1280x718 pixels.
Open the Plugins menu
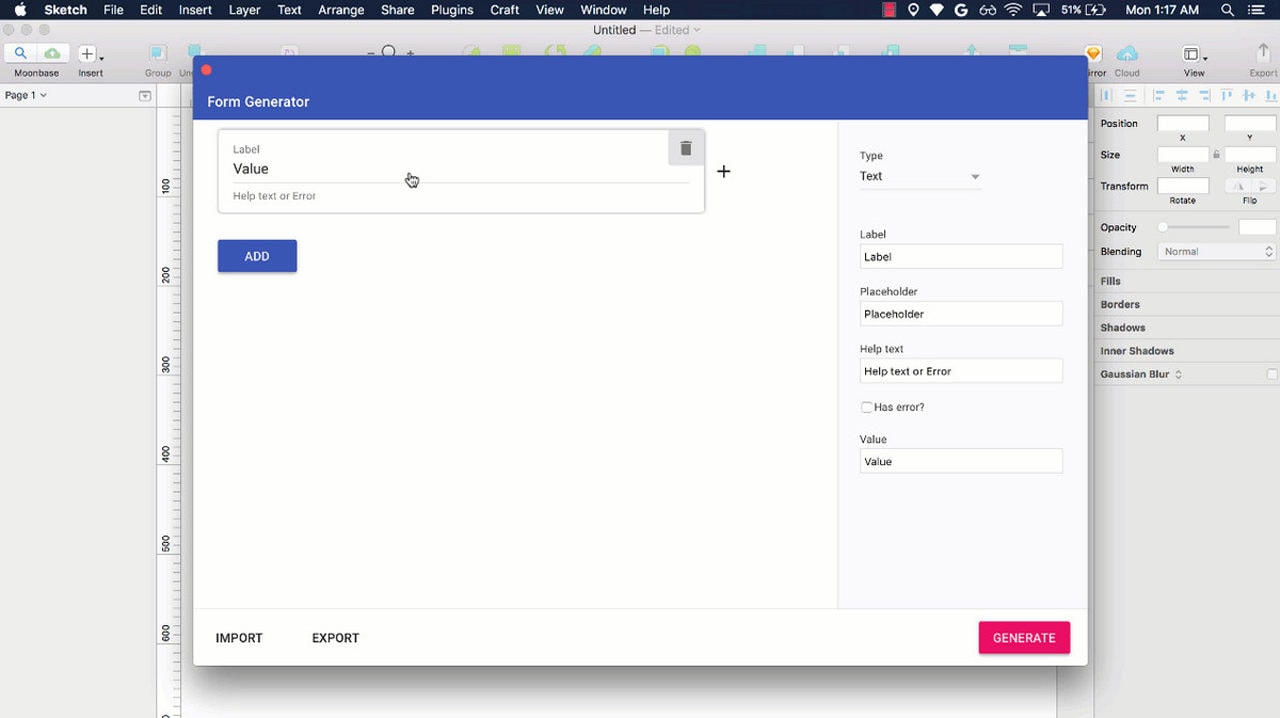[452, 10]
